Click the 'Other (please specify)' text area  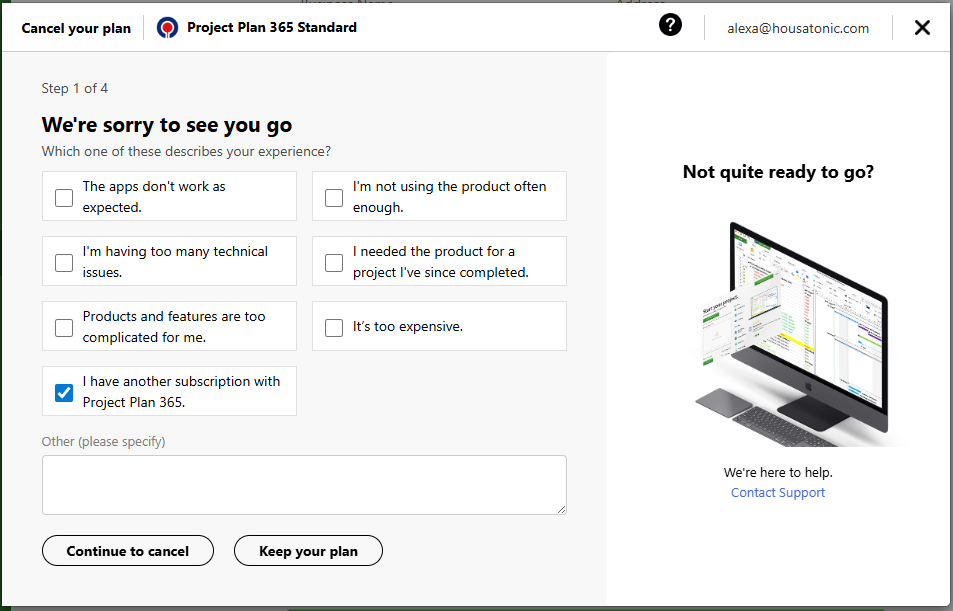304,485
